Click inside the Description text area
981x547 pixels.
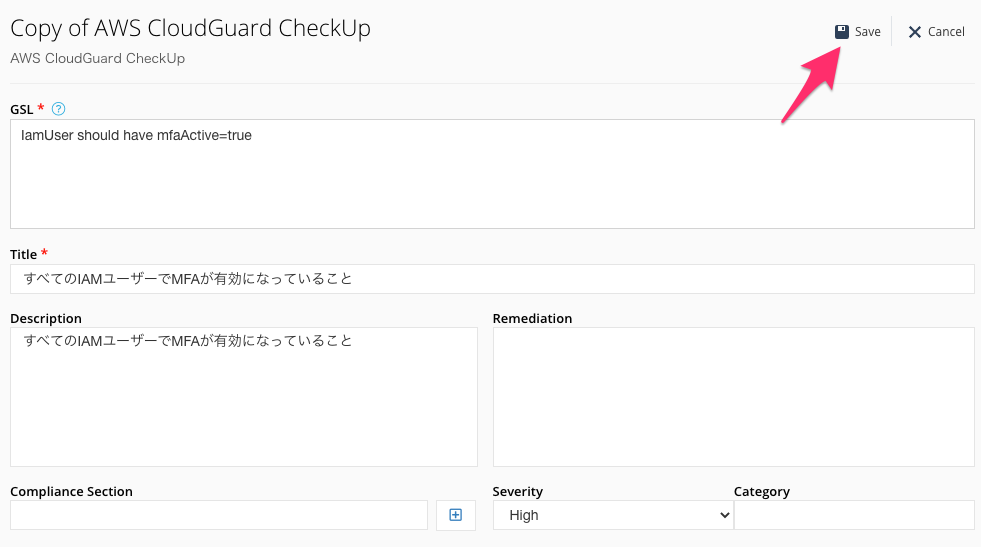pos(244,396)
